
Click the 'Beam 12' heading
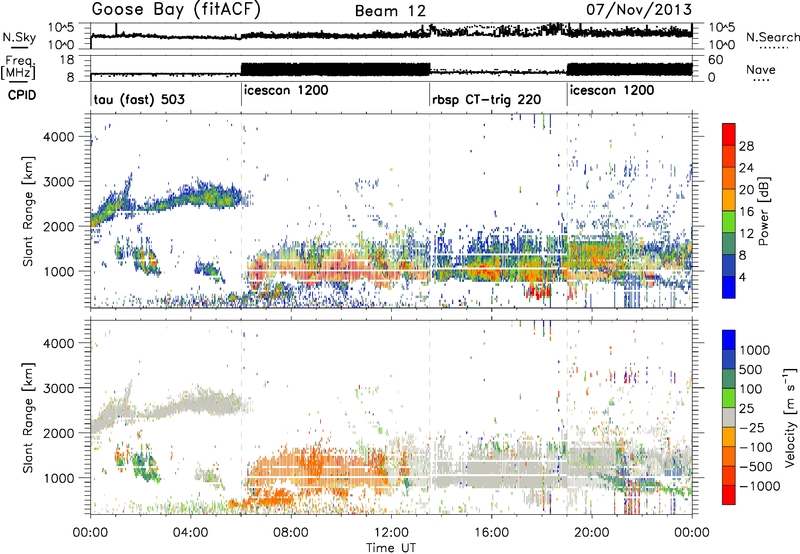click(x=390, y=11)
